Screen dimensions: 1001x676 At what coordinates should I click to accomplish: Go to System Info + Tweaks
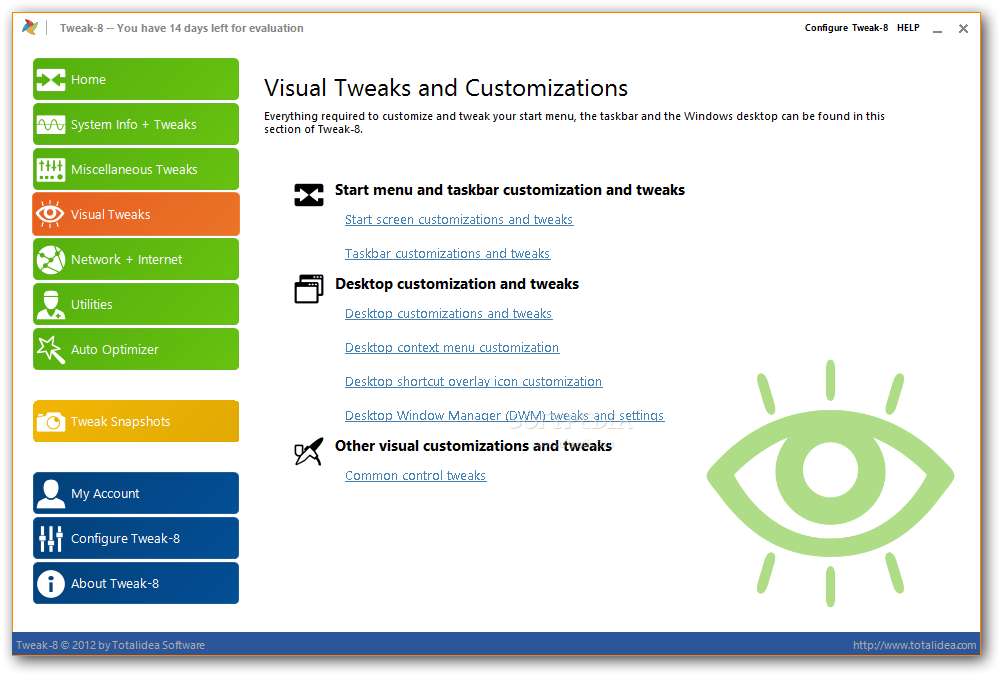(136, 124)
